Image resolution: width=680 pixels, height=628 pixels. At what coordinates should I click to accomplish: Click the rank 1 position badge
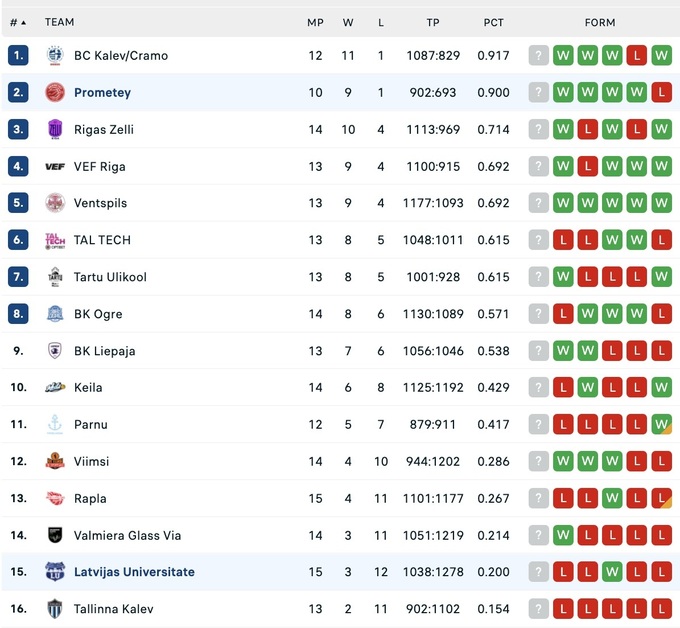(18, 56)
